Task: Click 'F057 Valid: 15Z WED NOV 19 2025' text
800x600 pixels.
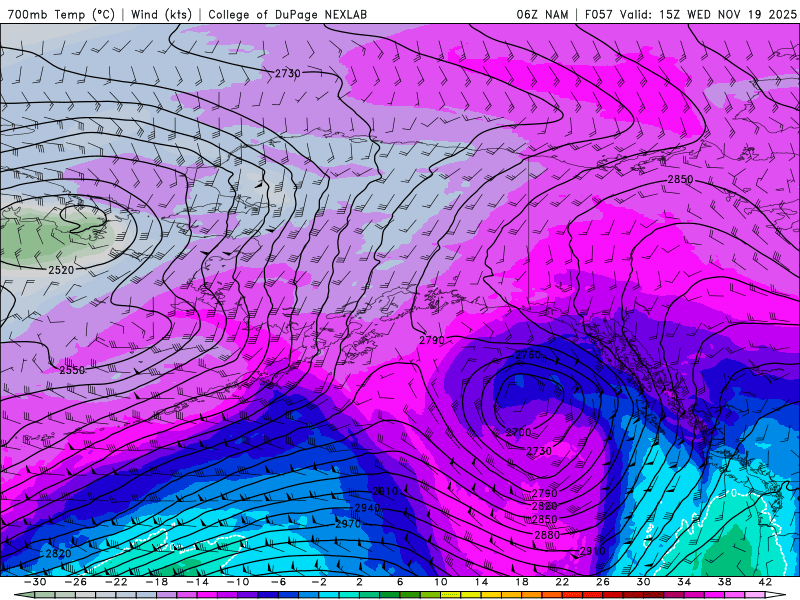Action: tap(690, 14)
